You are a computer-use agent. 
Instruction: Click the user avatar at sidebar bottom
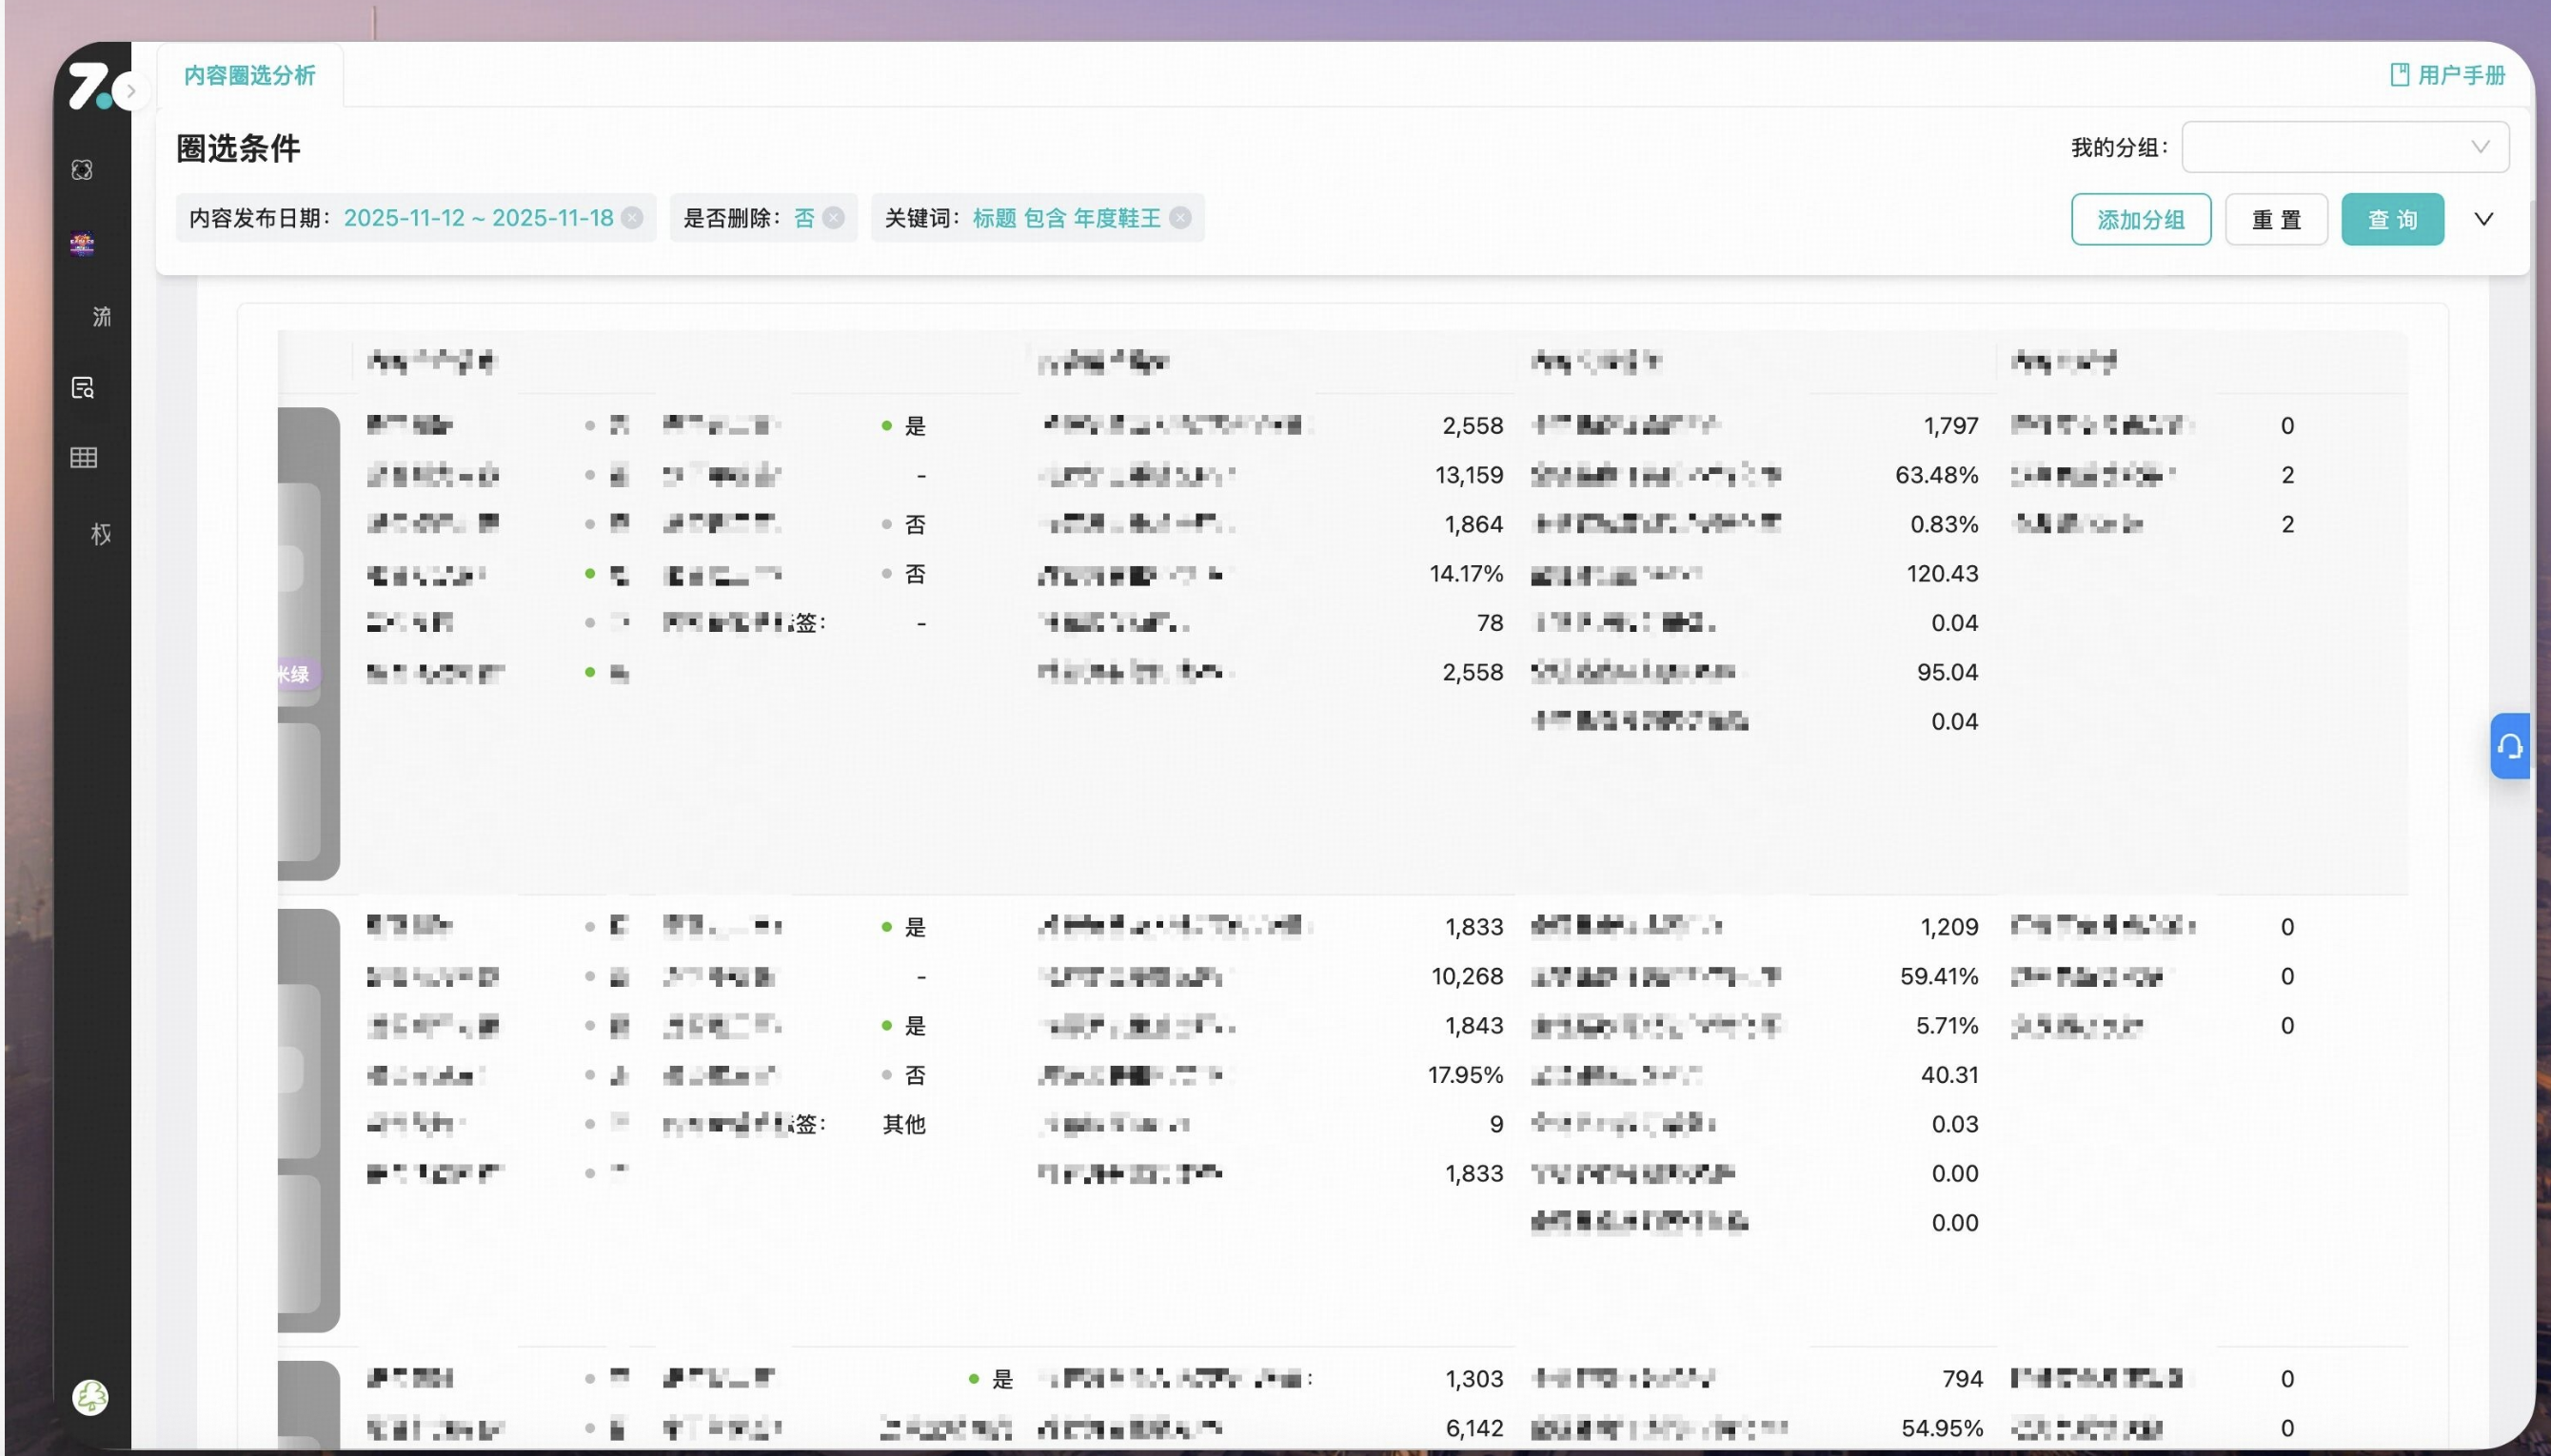pos(90,1397)
